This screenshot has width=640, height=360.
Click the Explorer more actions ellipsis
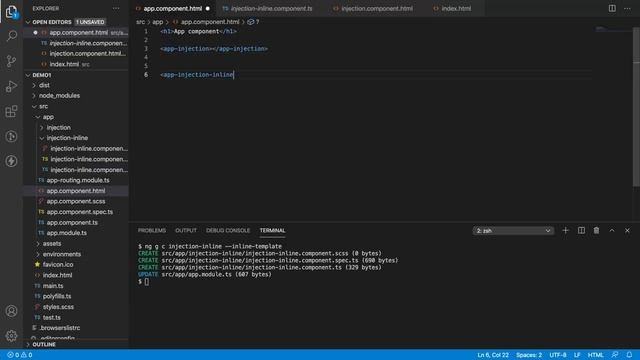pos(116,9)
